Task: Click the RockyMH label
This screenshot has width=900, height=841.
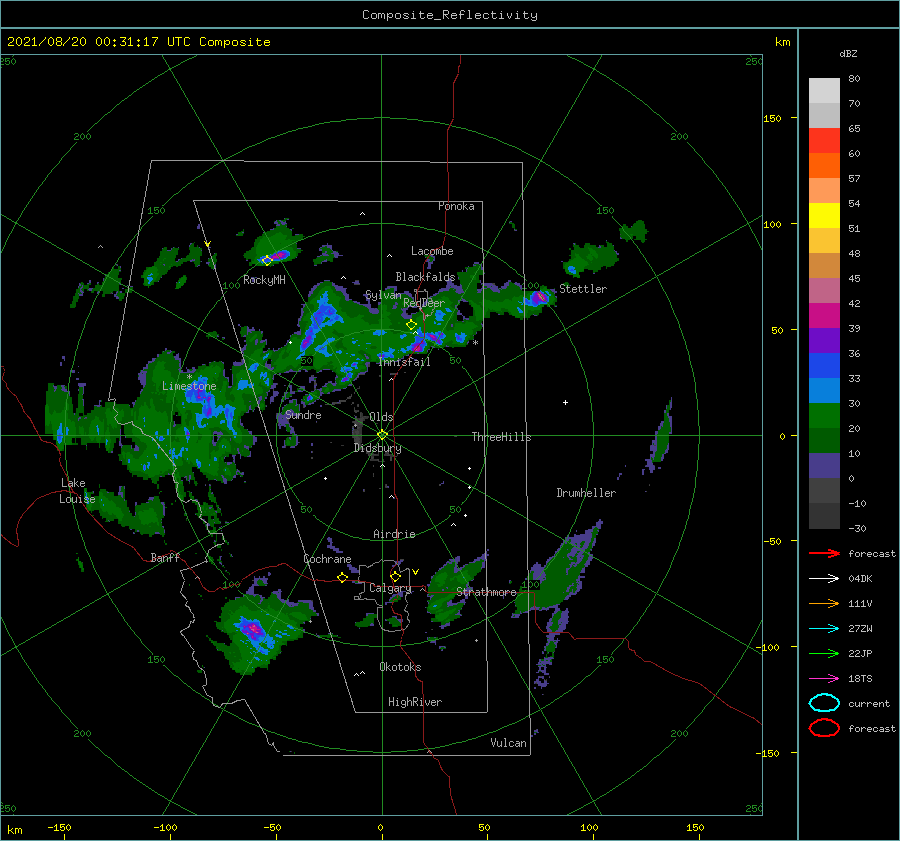Action: [264, 280]
